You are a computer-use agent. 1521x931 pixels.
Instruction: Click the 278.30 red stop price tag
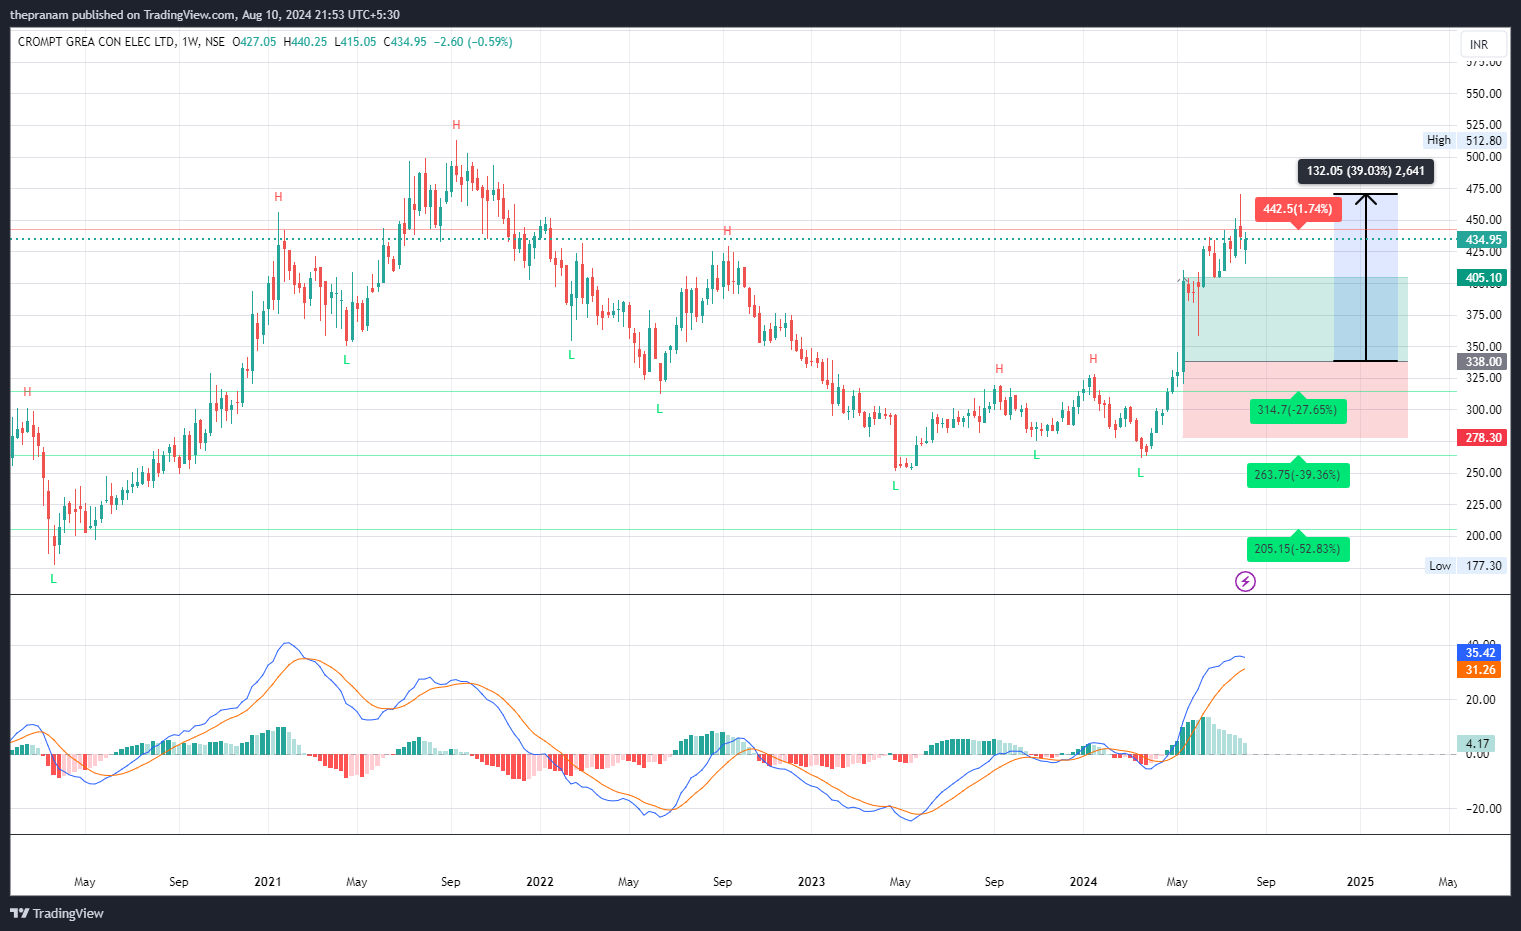point(1483,438)
